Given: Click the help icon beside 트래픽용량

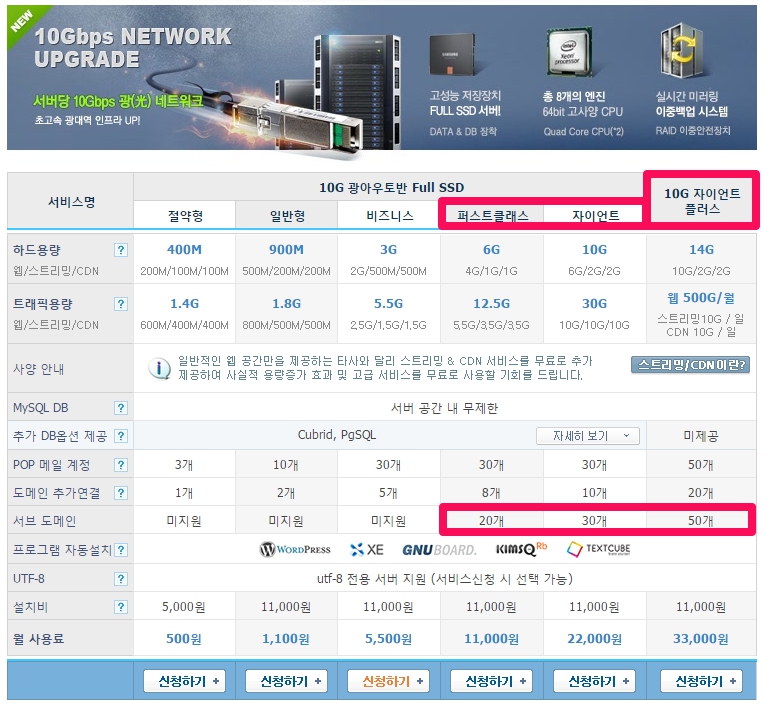Looking at the screenshot, I should (121, 304).
